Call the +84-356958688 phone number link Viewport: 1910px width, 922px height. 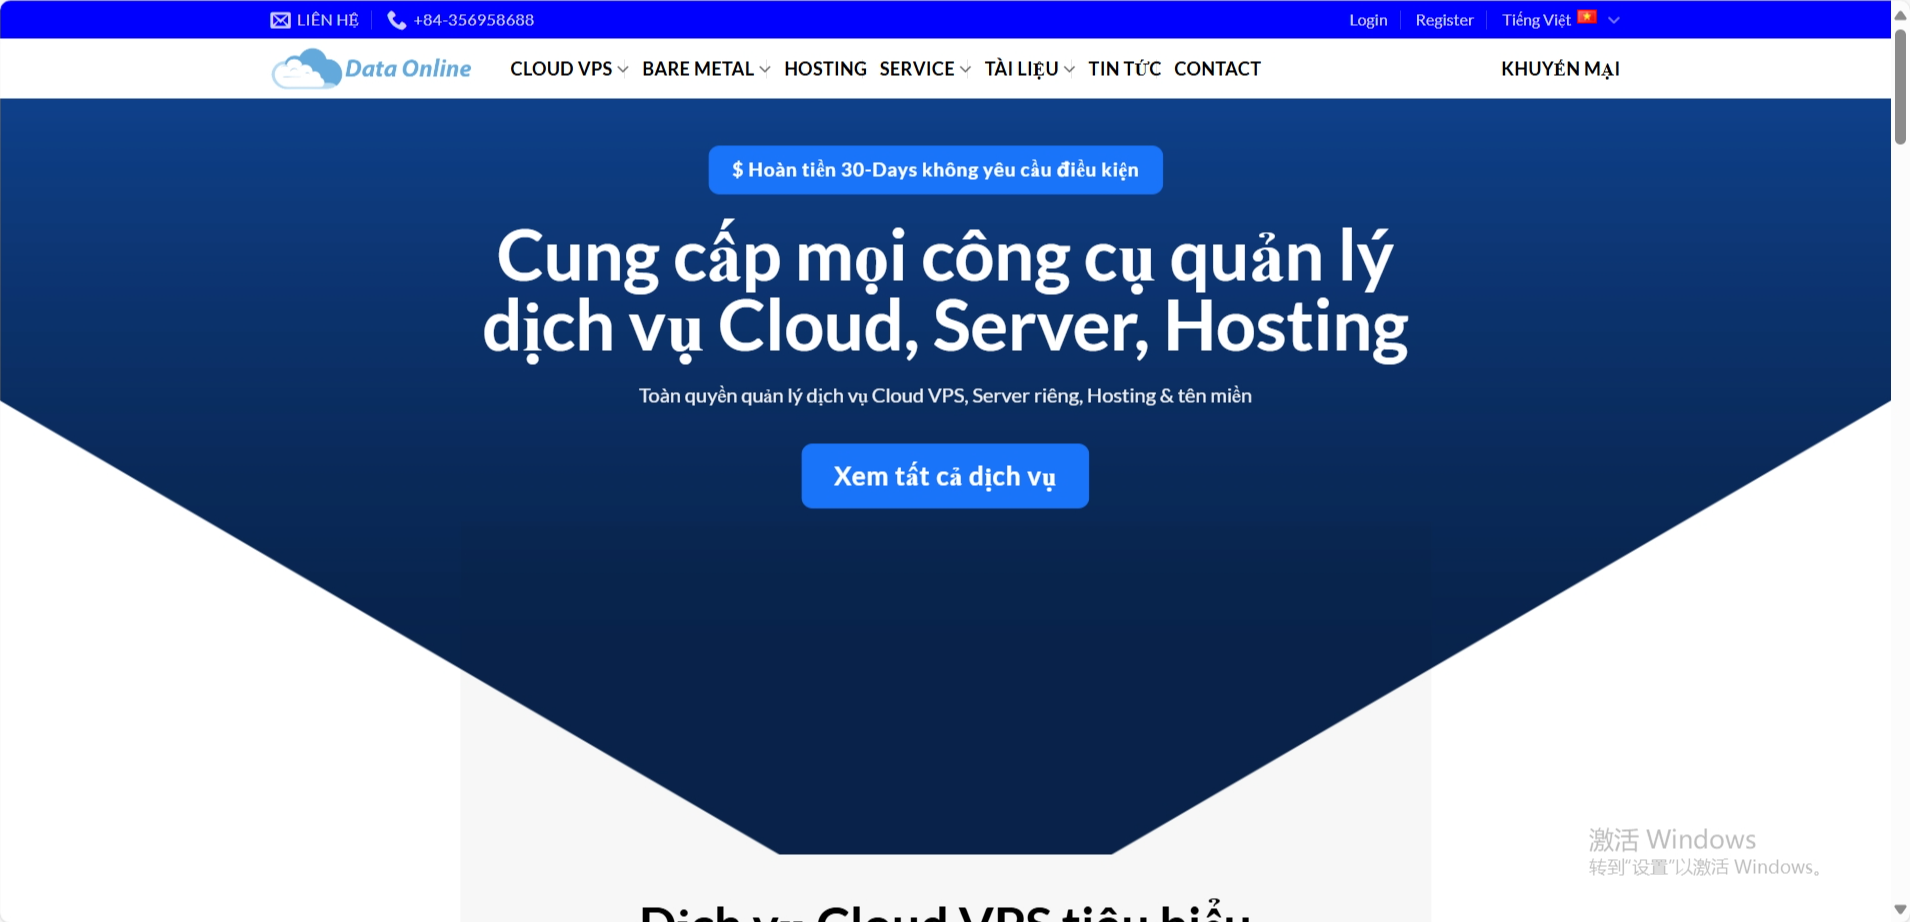click(473, 20)
